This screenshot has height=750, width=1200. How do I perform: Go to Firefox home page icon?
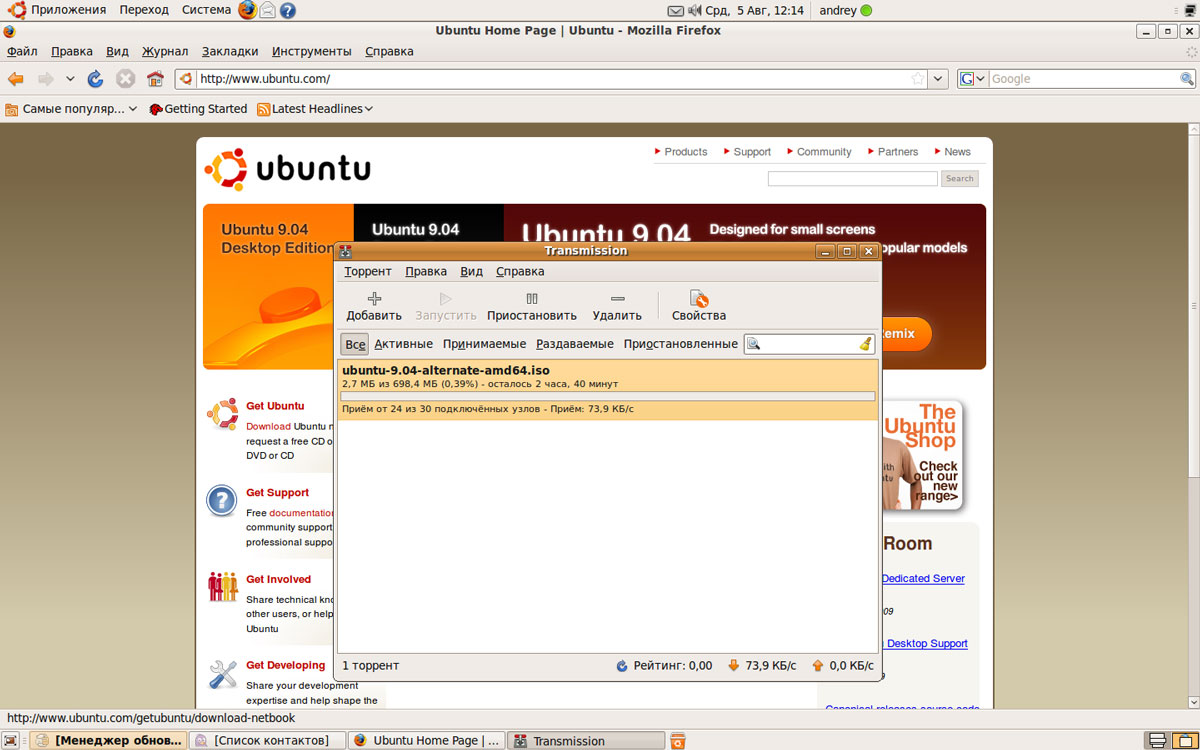(155, 79)
